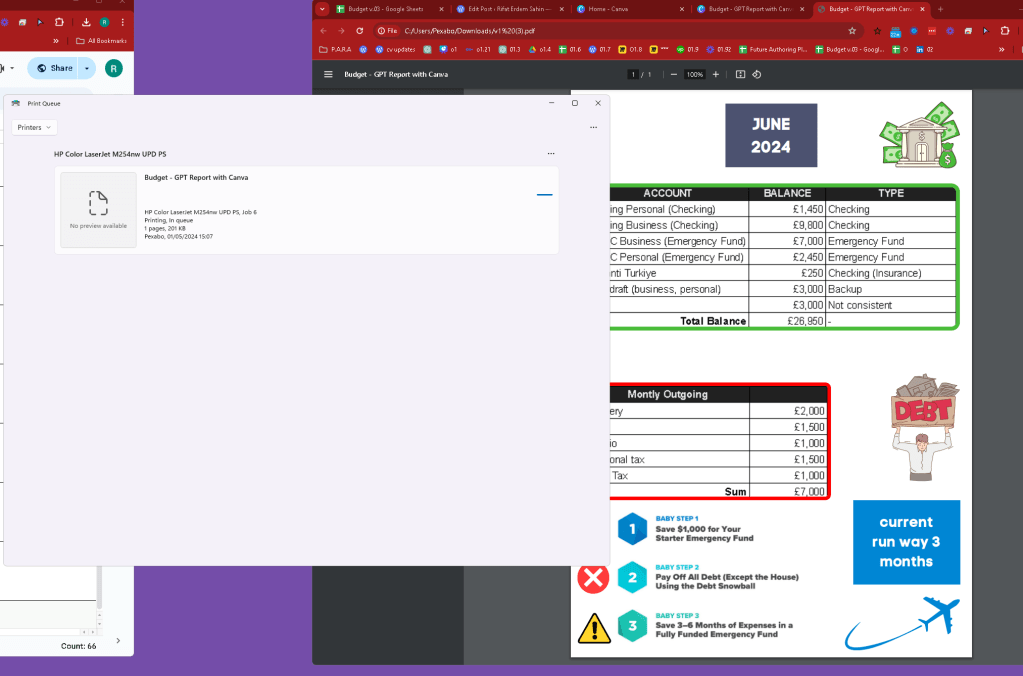Click Count: 66 status in Sheets

78,646
